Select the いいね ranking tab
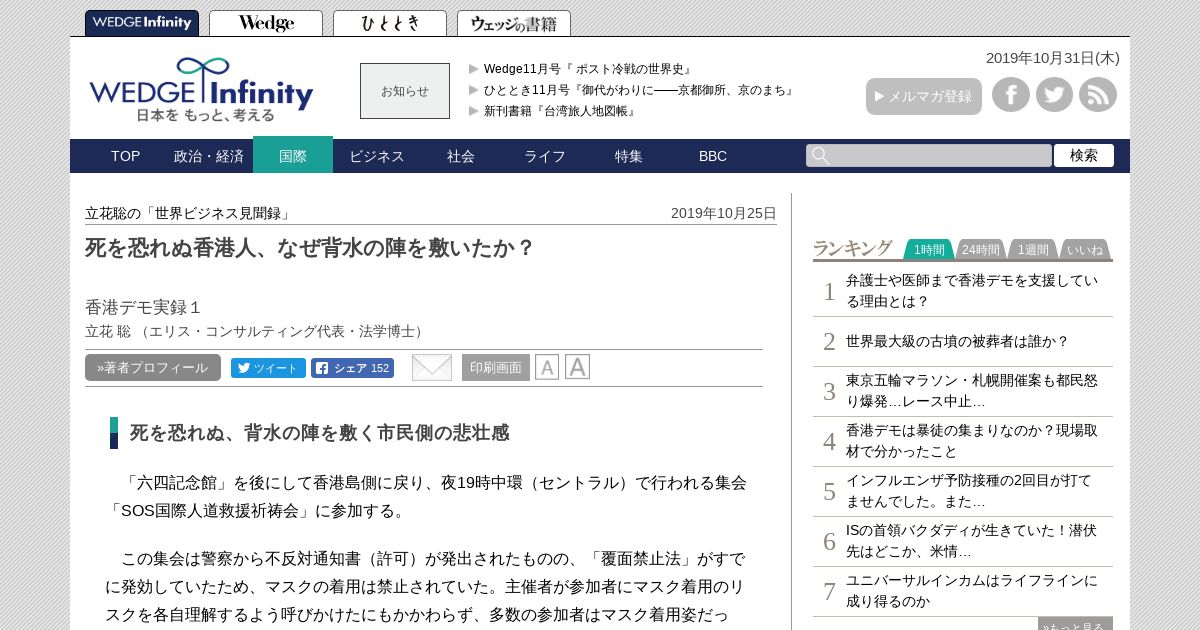1200x630 pixels. 1085,250
